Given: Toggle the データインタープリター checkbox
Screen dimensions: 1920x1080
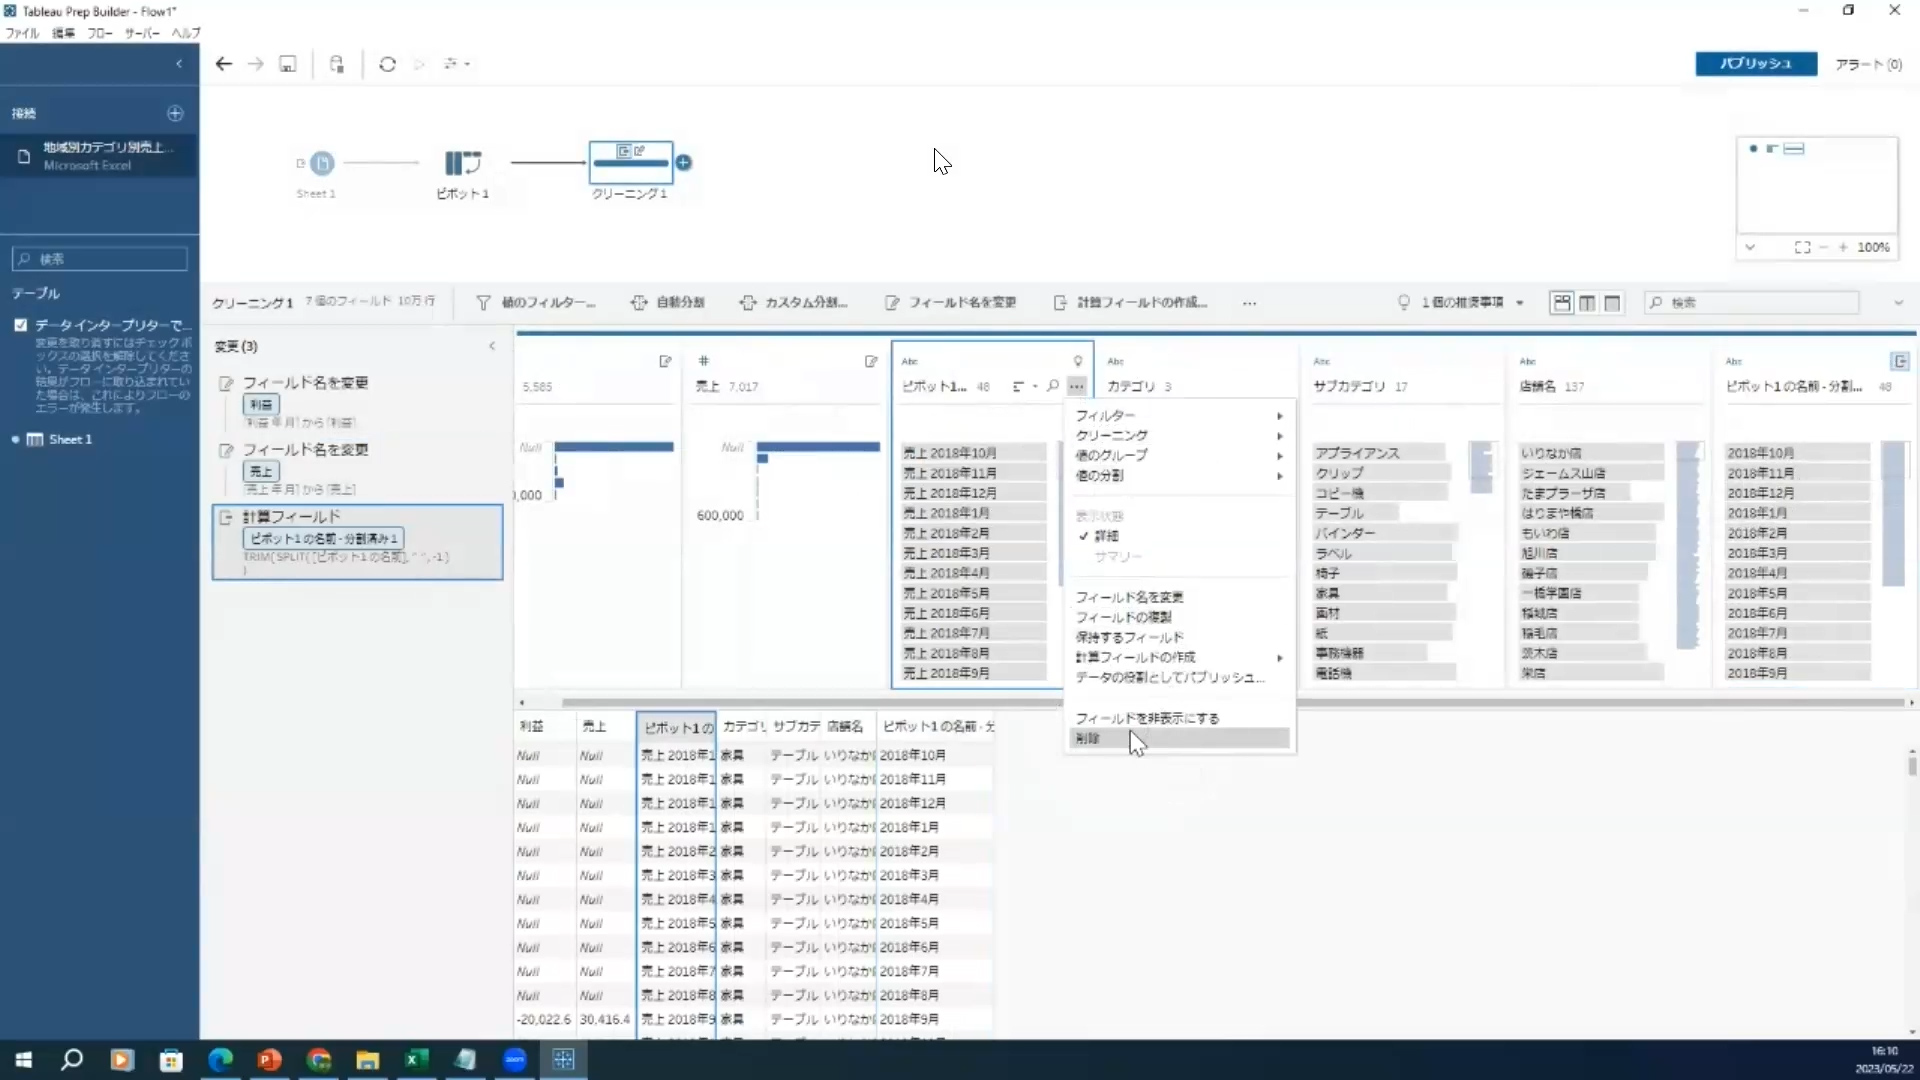Looking at the screenshot, I should (x=20, y=325).
